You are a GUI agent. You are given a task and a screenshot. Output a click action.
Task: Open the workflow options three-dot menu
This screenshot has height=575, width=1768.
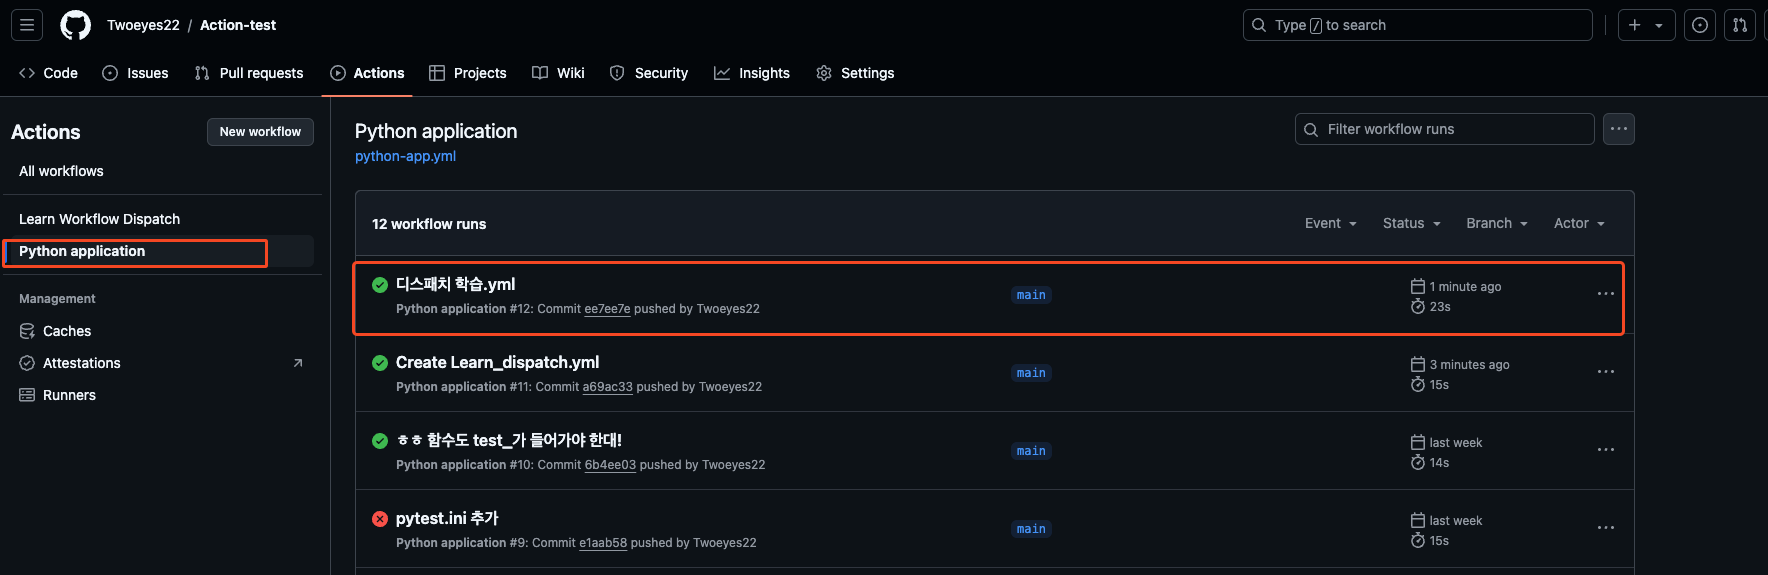pos(1619,129)
